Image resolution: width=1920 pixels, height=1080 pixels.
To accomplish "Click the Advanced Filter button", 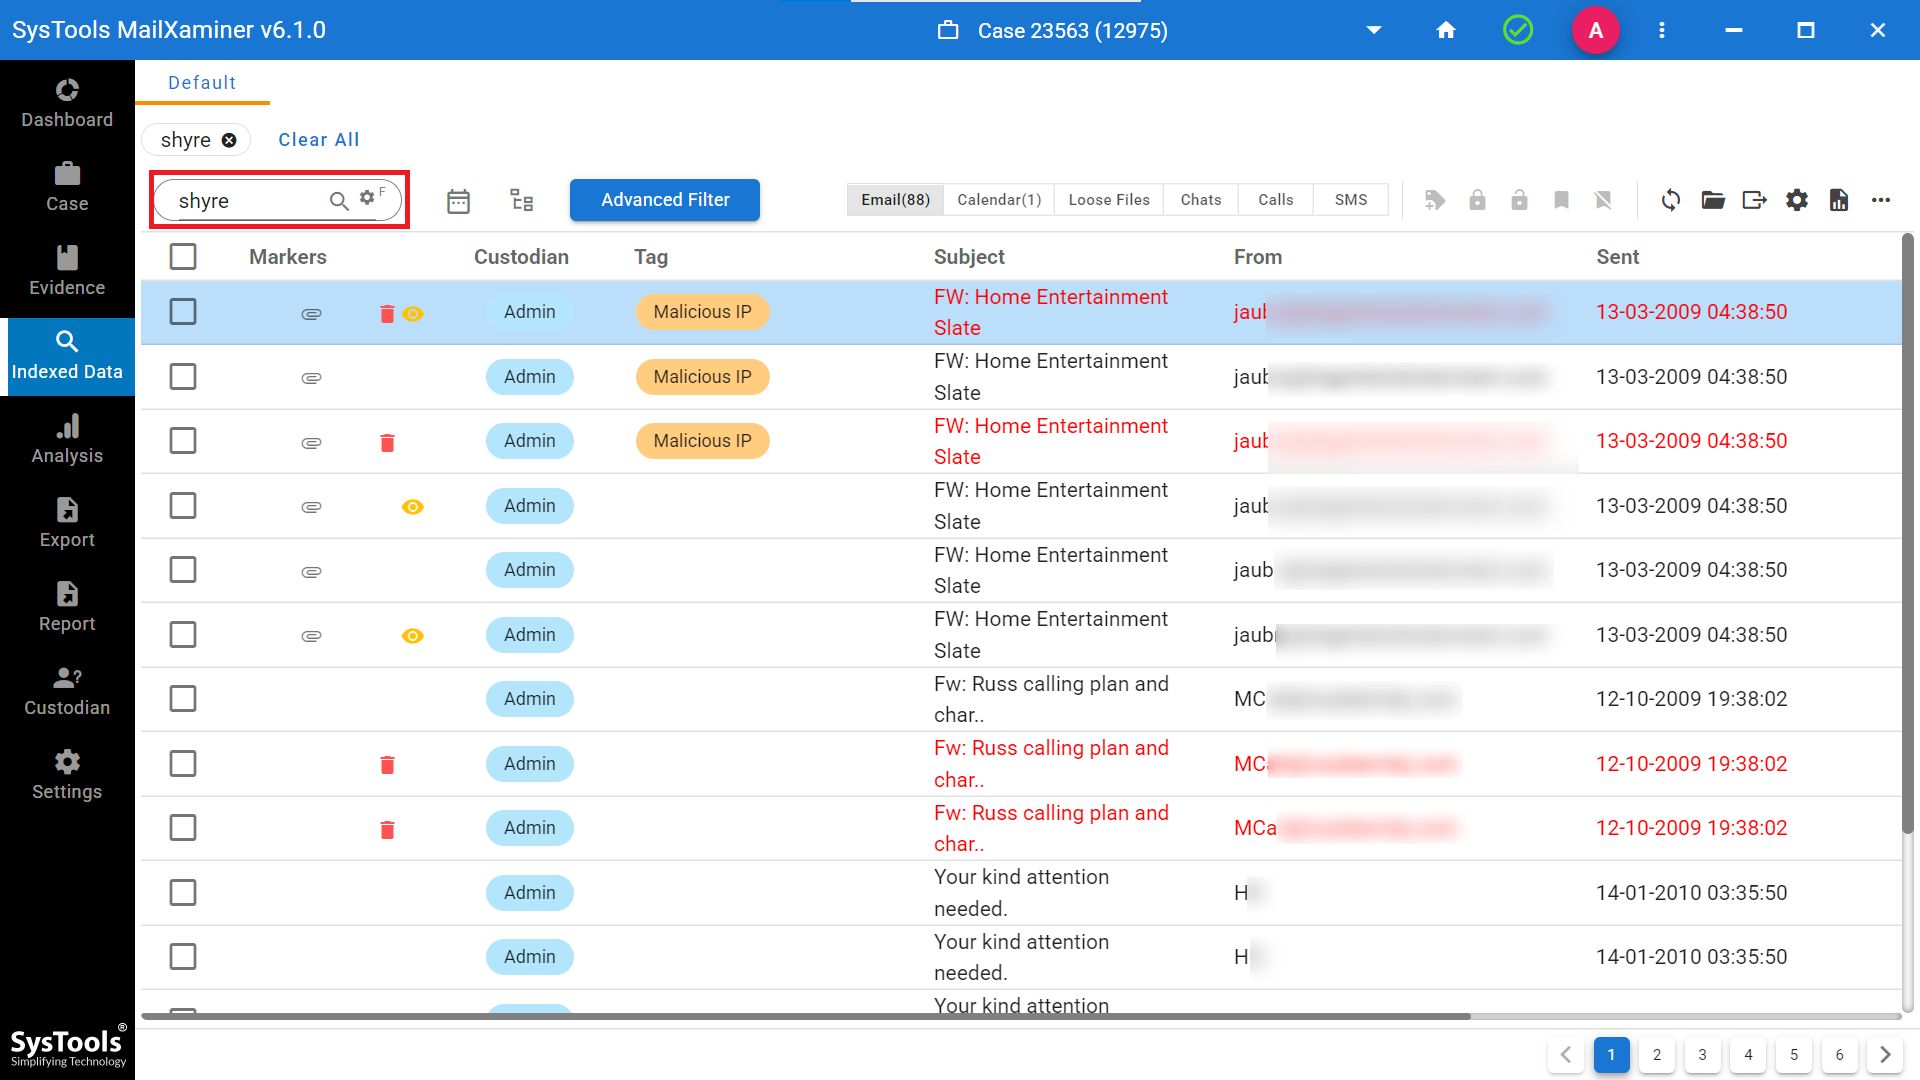I will tap(665, 200).
